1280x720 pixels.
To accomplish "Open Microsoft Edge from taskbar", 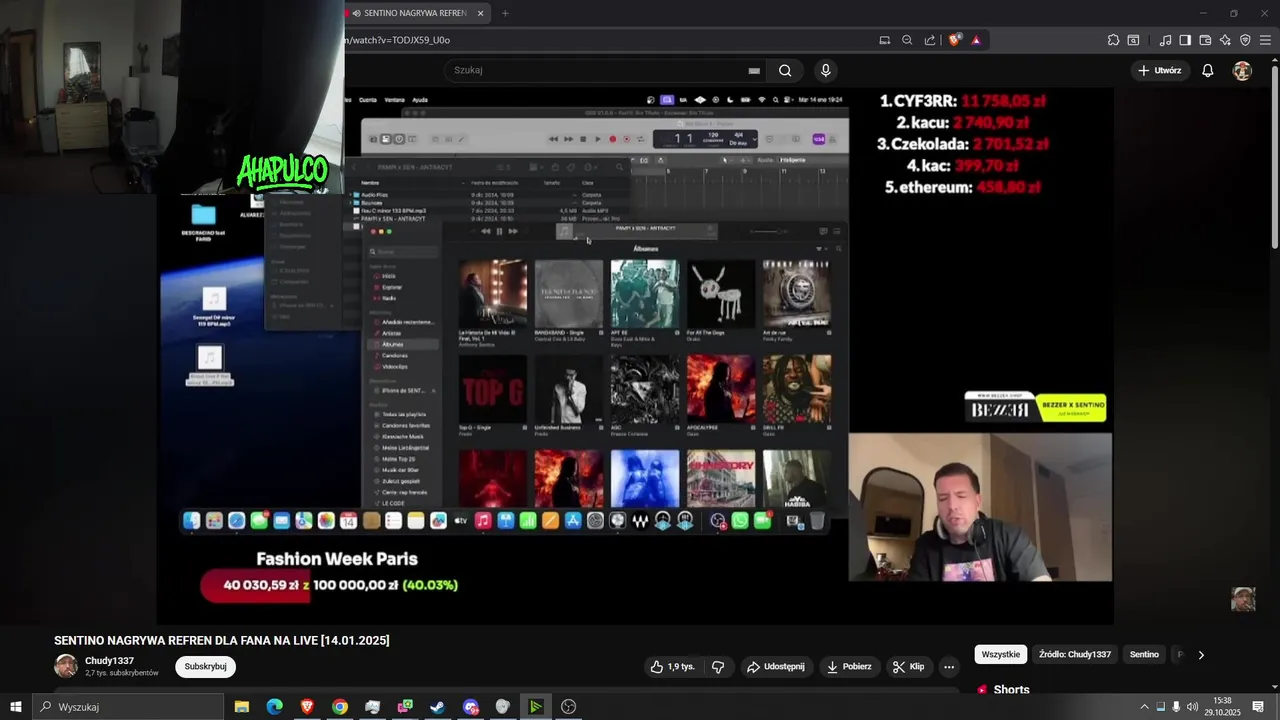I will point(274,707).
